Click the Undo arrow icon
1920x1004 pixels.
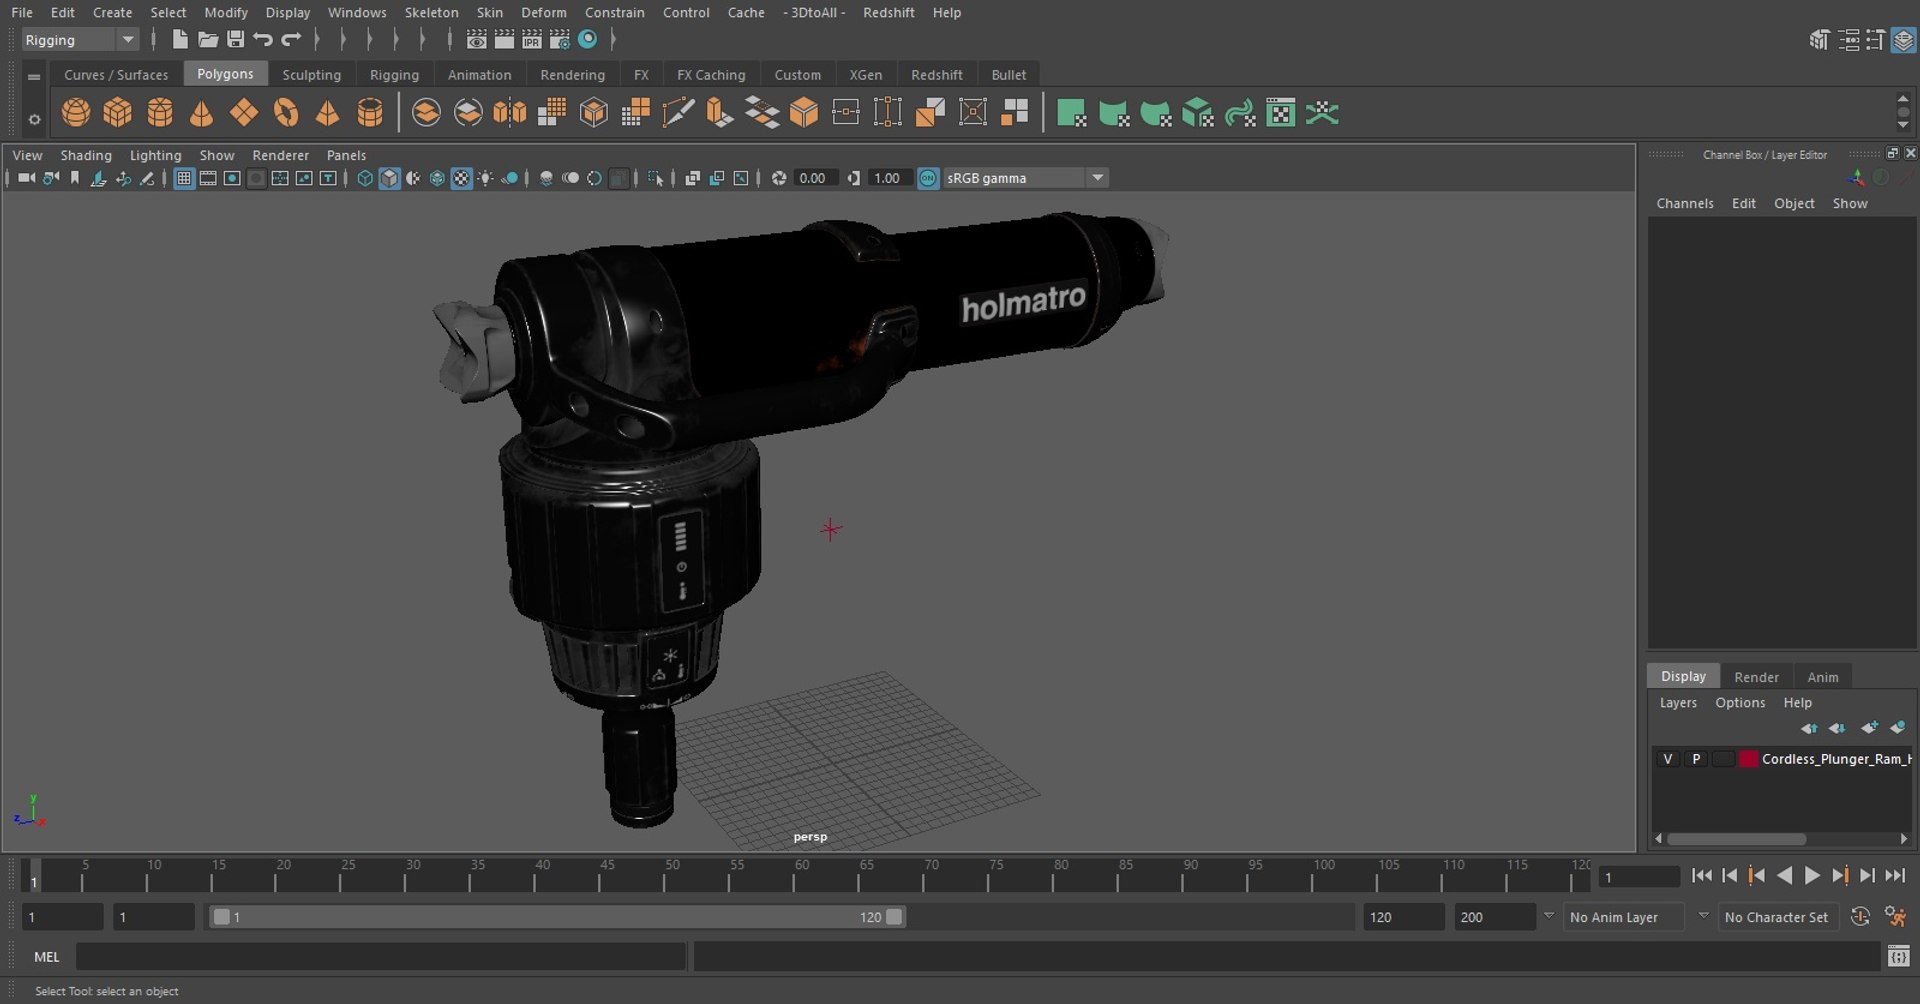point(263,40)
